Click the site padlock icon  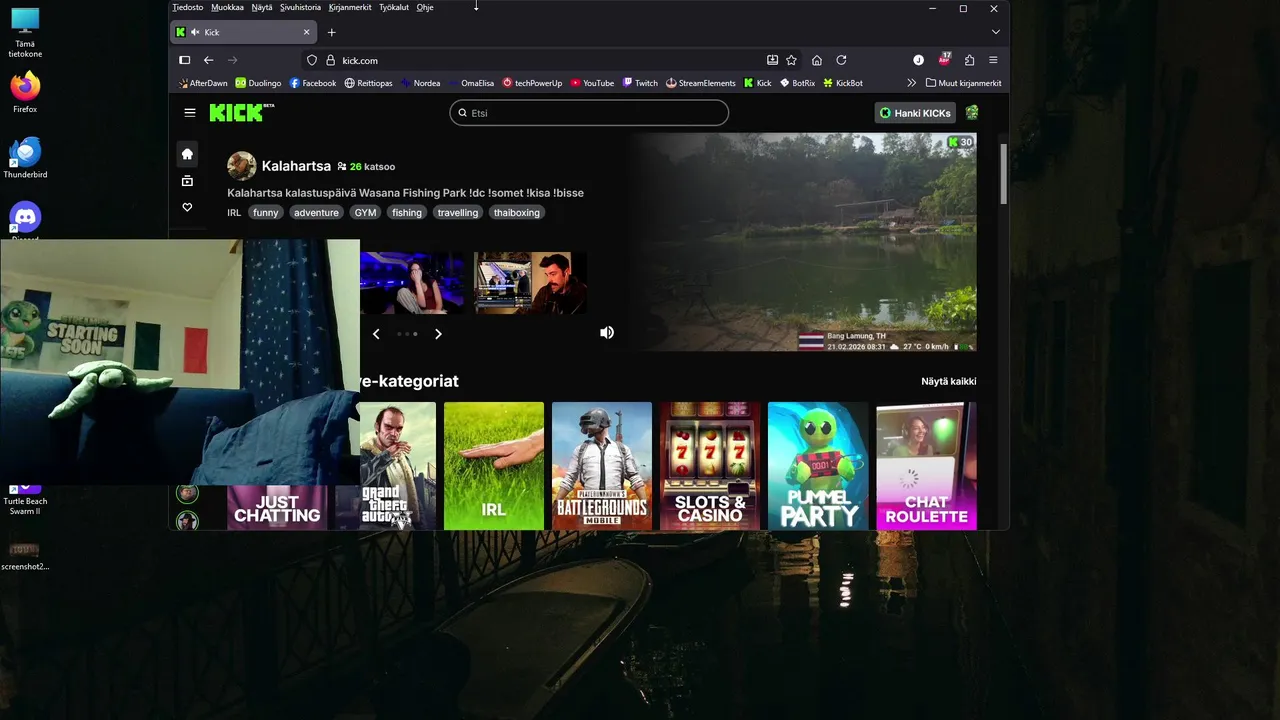coord(329,60)
